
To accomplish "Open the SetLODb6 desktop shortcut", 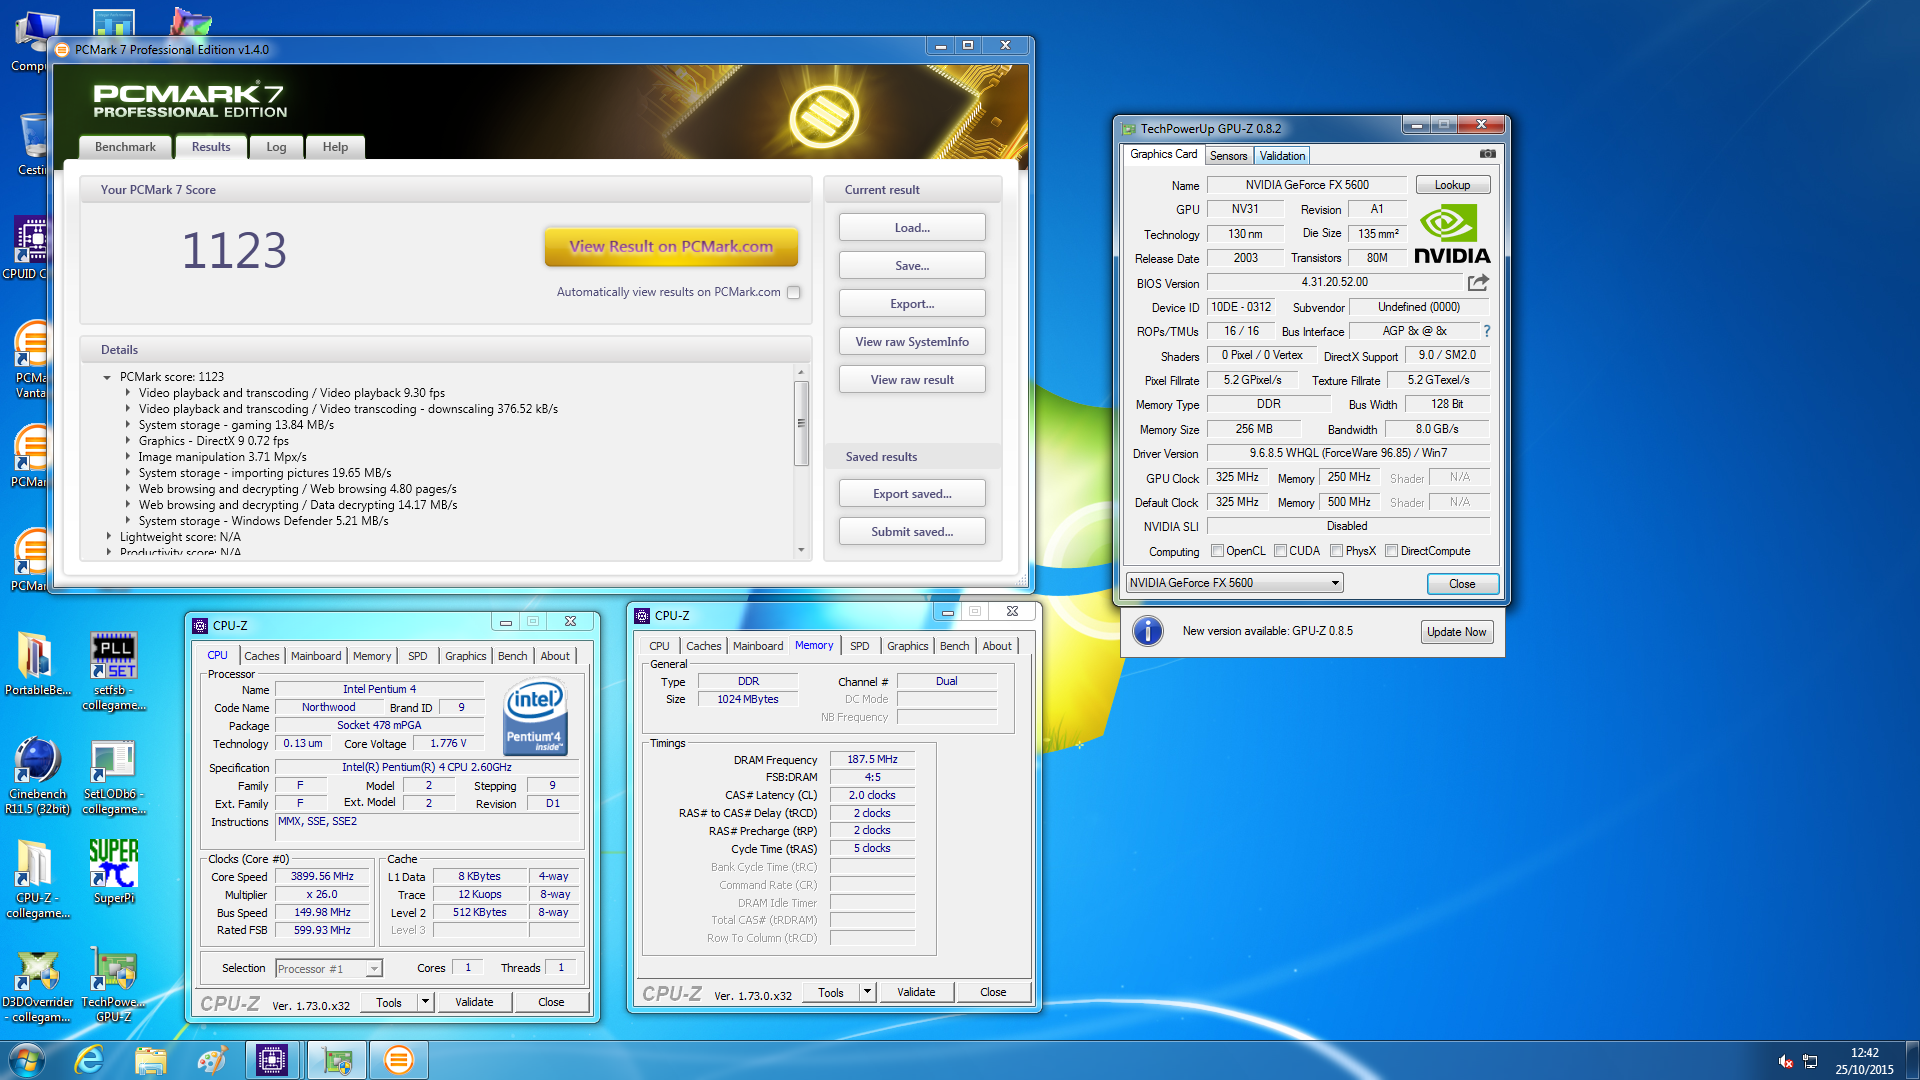I will [x=114, y=776].
